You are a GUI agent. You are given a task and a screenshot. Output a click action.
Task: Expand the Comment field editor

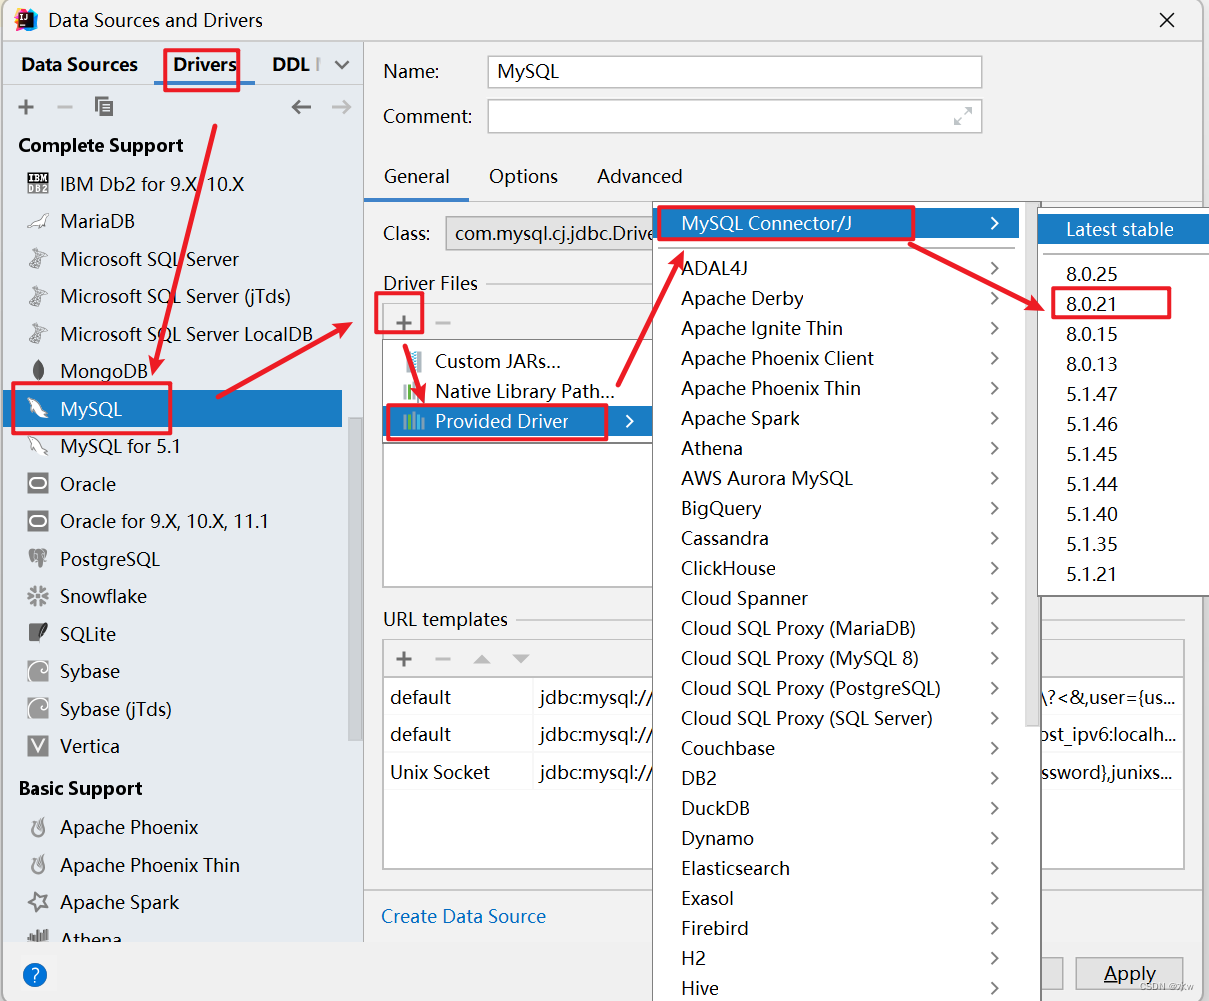[961, 116]
